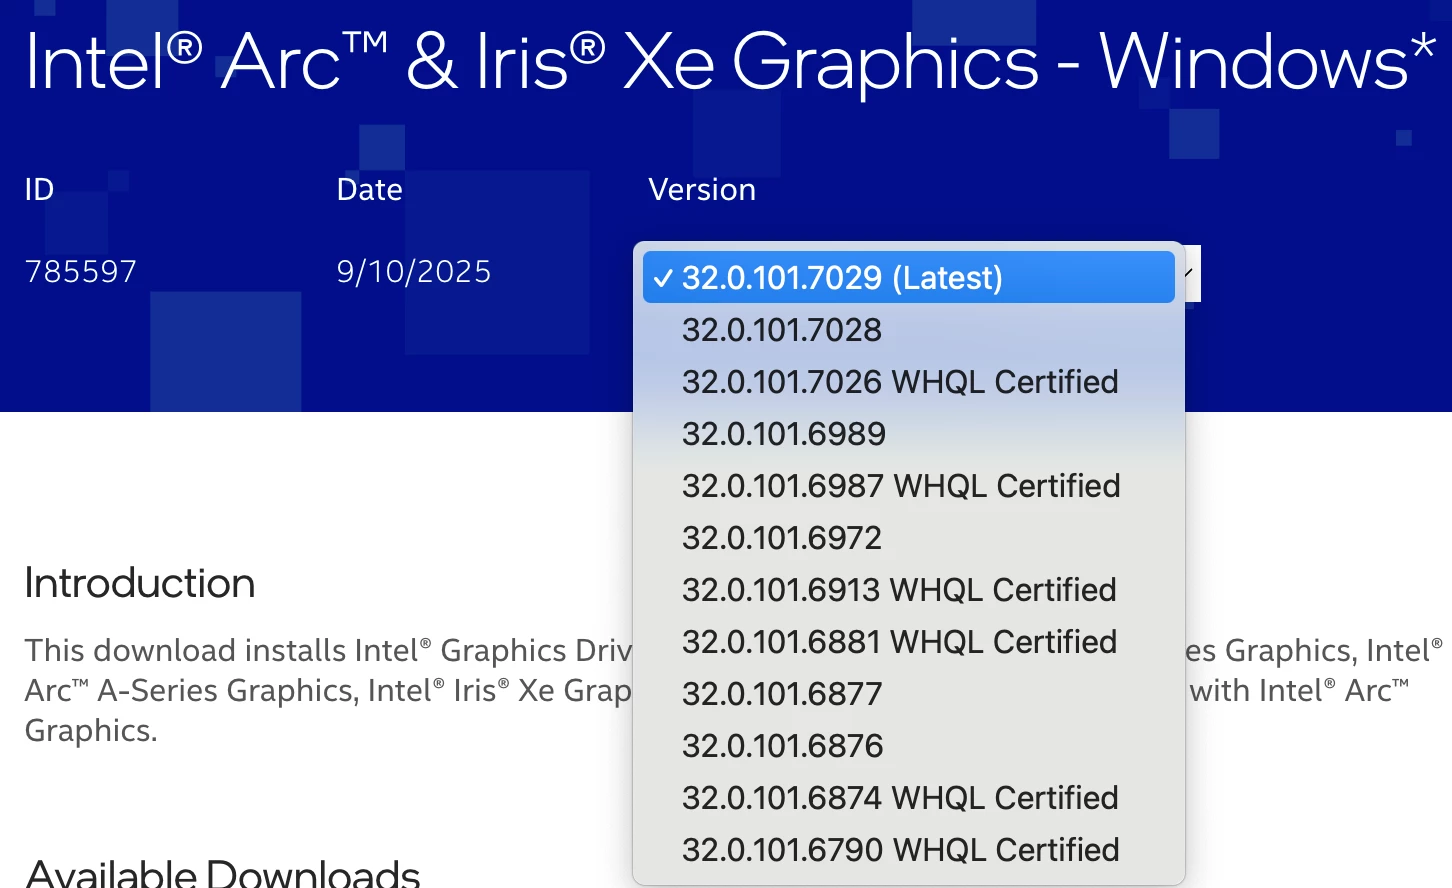Choose version 32.0.101.6877
This screenshot has height=888, width=1452.
tap(908, 693)
